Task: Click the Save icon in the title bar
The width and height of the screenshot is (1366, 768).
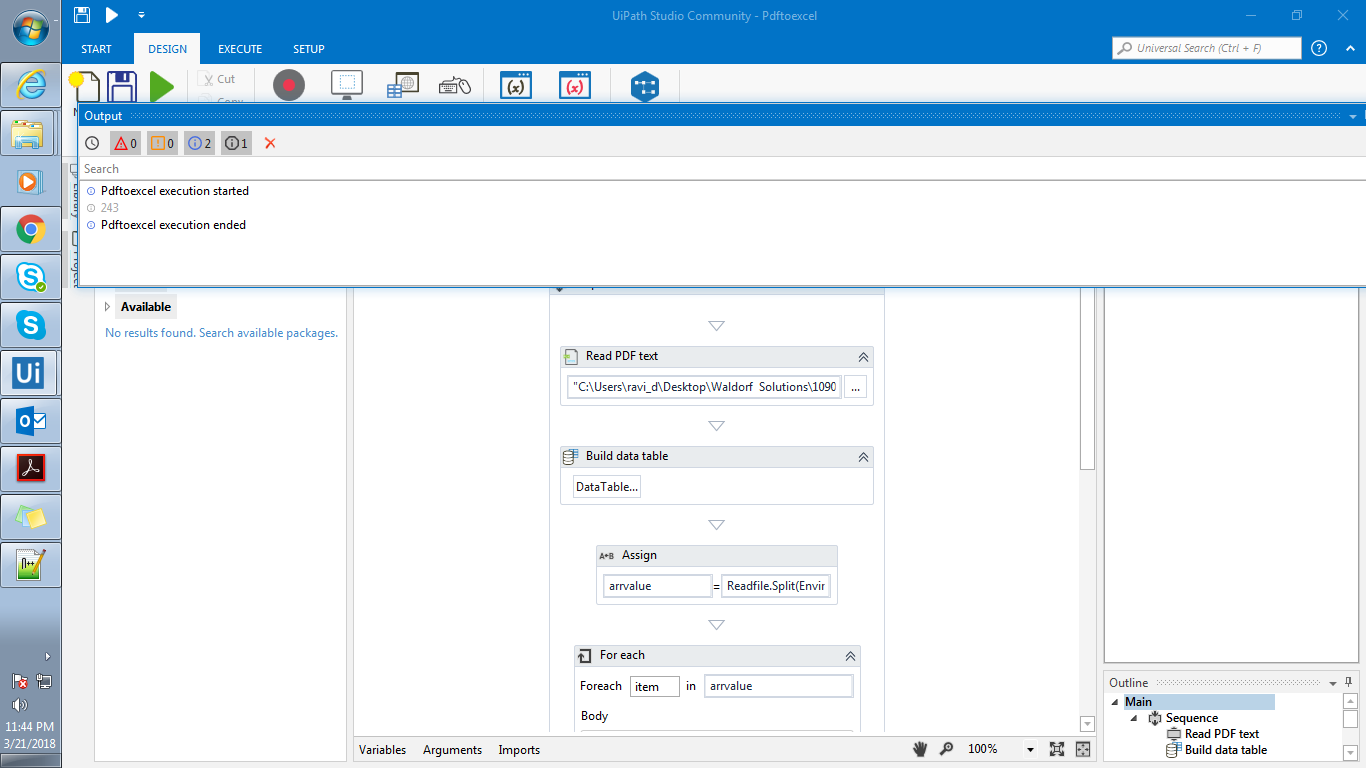Action: tap(82, 15)
